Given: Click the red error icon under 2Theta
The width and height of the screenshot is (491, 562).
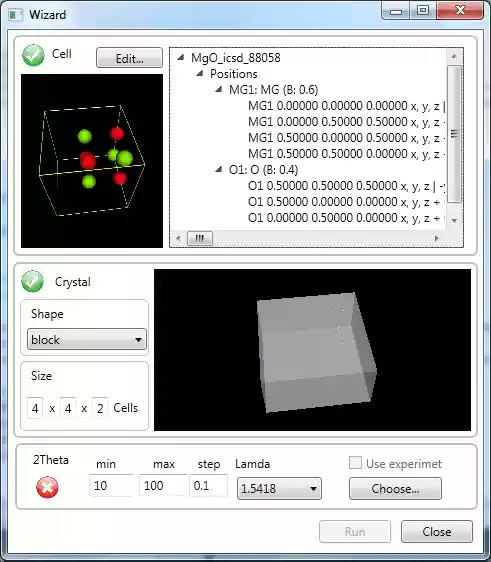Looking at the screenshot, I should pos(47,487).
